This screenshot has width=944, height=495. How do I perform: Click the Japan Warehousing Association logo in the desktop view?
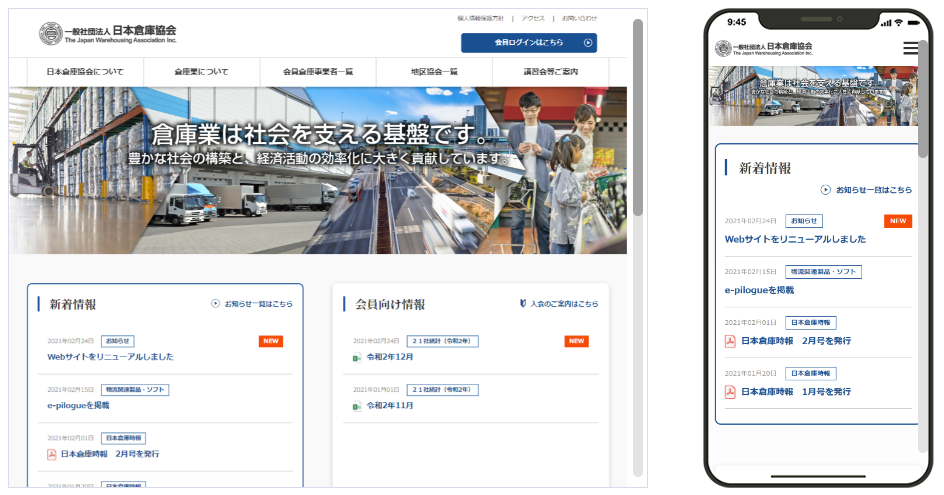pos(108,34)
